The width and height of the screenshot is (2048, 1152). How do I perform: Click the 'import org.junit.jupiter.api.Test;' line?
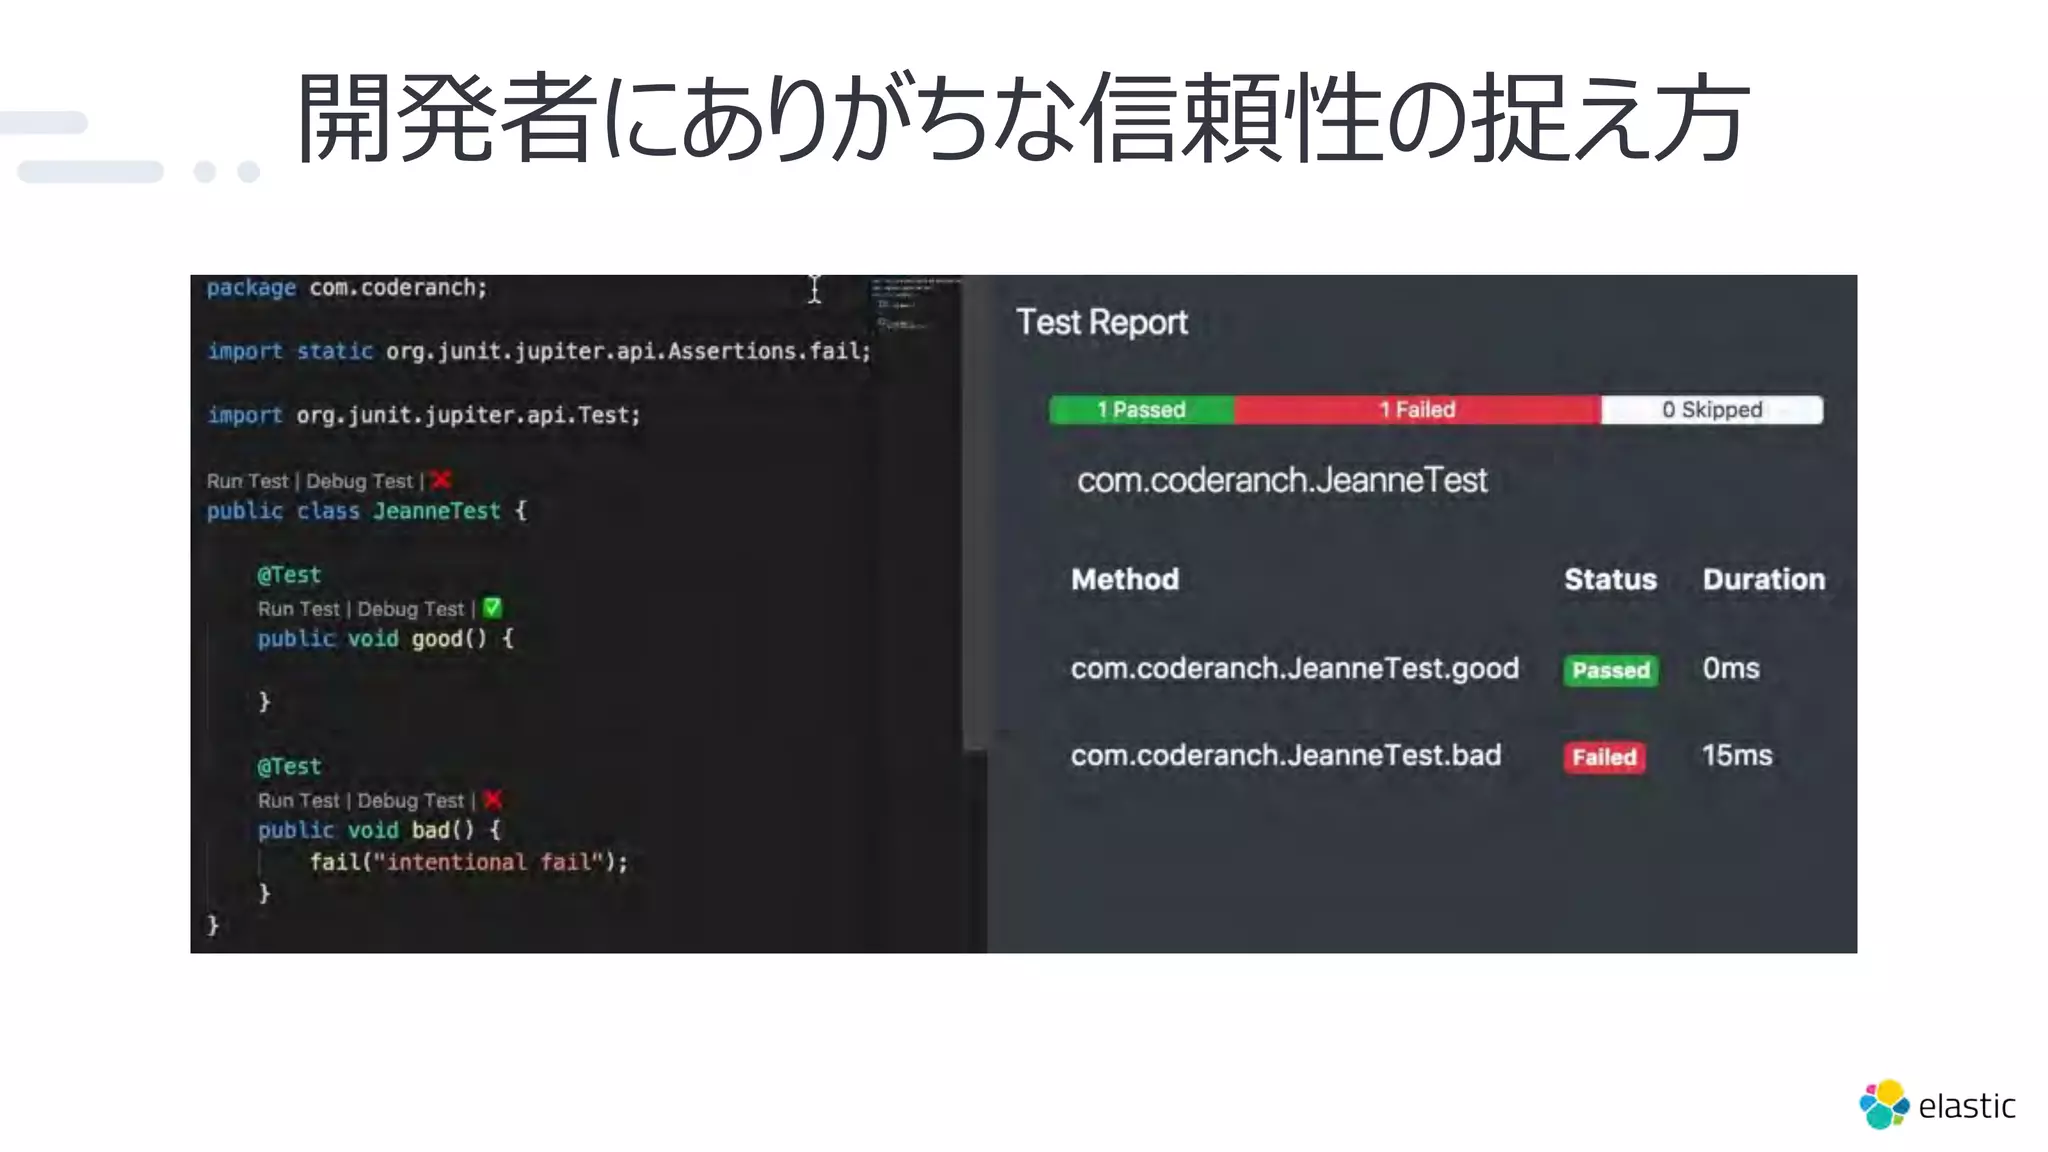click(423, 416)
